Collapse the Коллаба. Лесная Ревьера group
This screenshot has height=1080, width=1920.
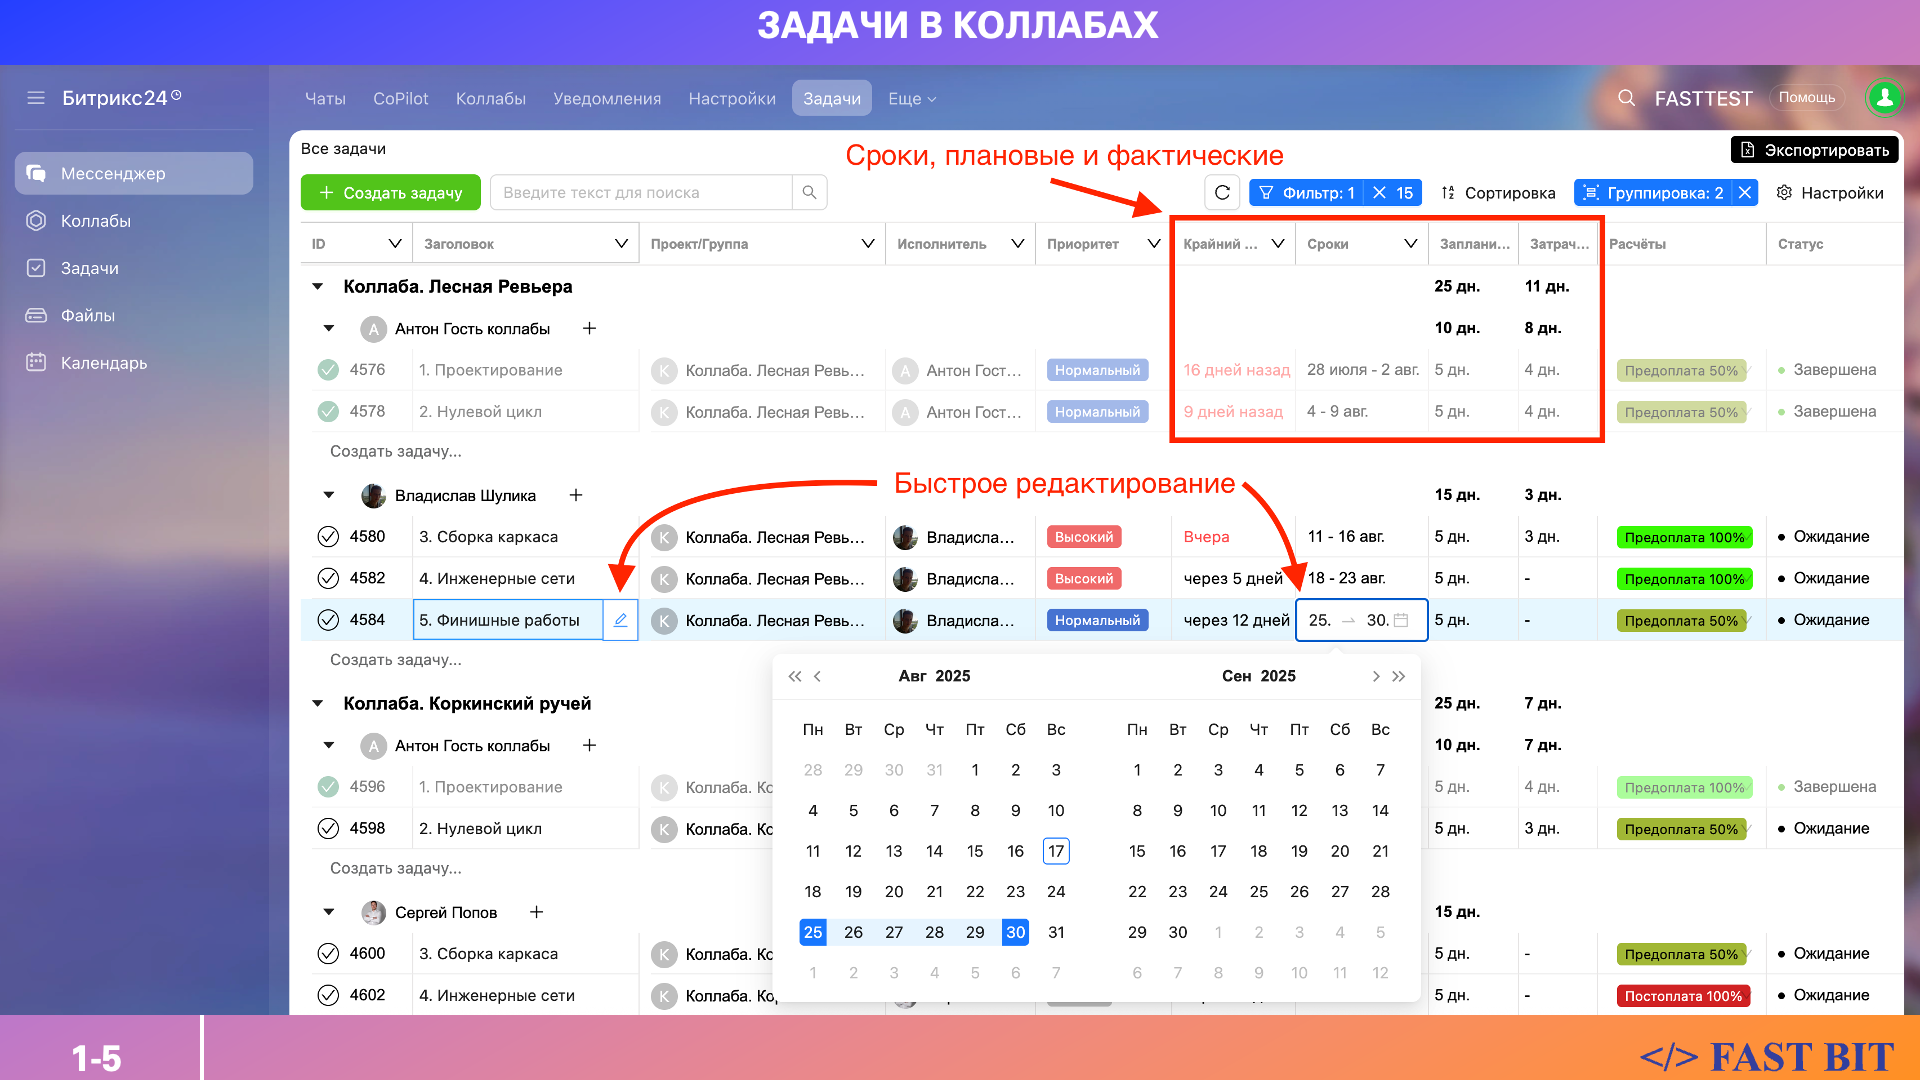pyautogui.click(x=318, y=287)
